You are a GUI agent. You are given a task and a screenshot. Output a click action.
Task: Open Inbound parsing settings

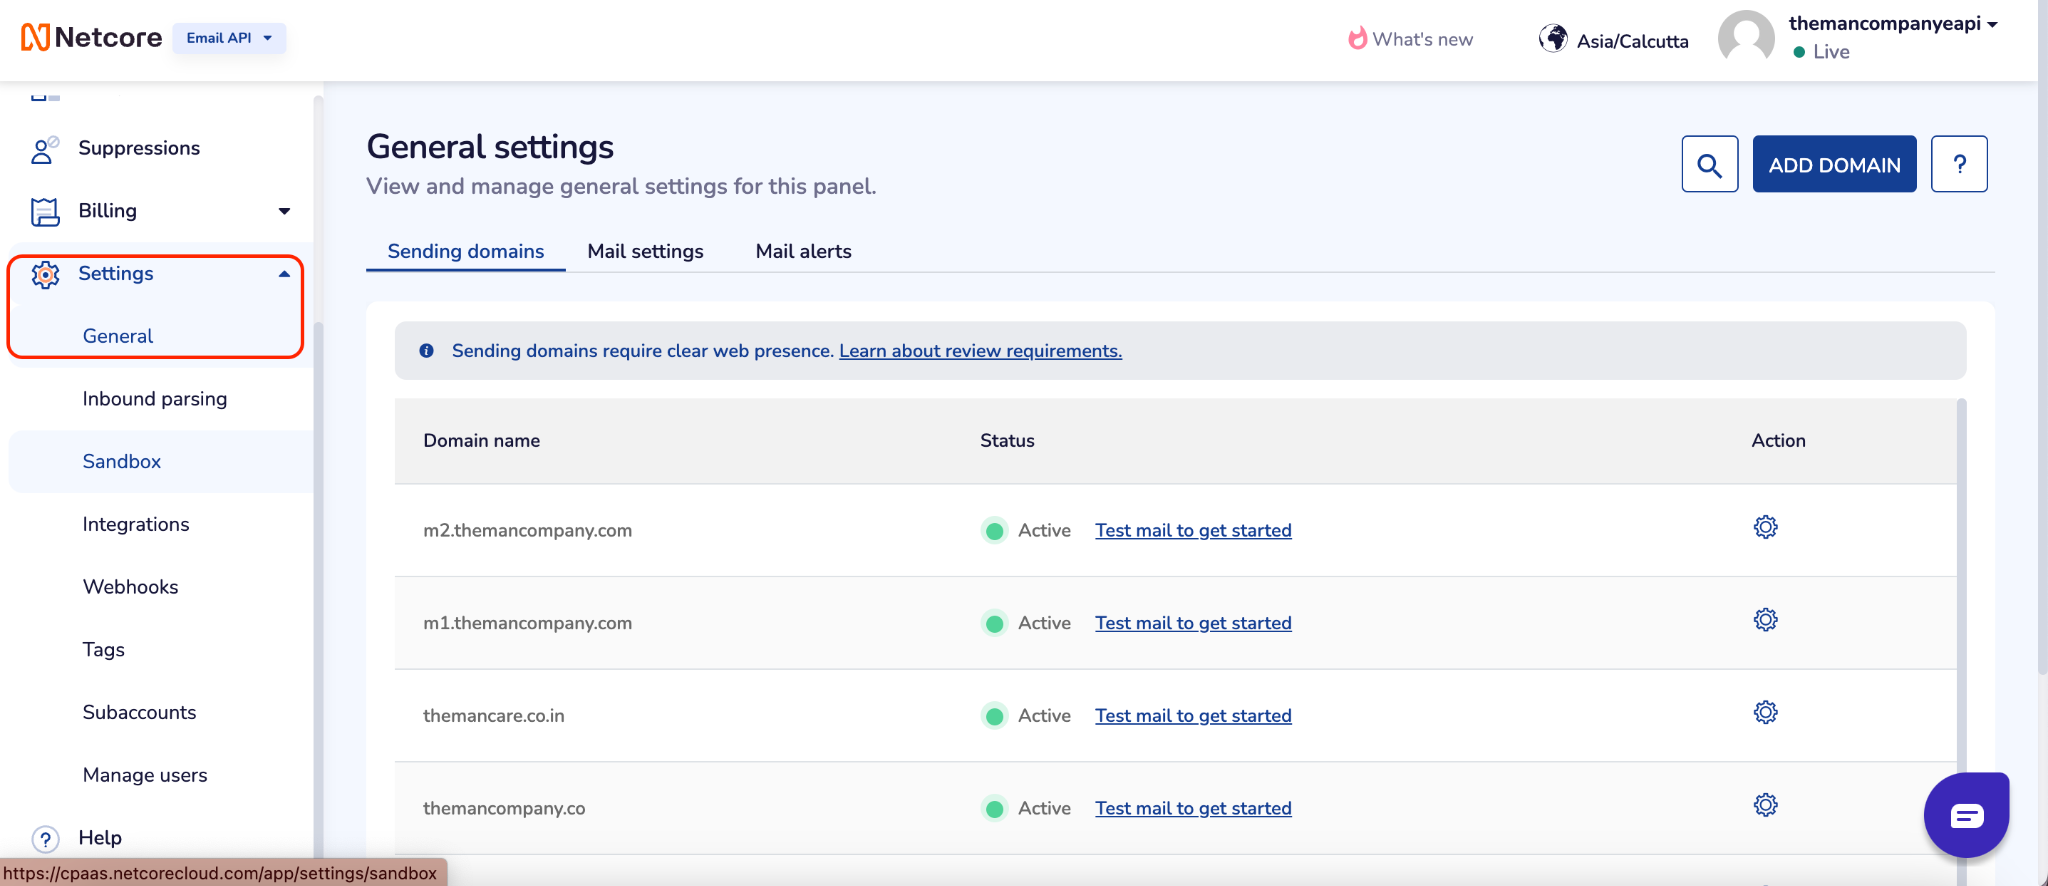click(155, 399)
